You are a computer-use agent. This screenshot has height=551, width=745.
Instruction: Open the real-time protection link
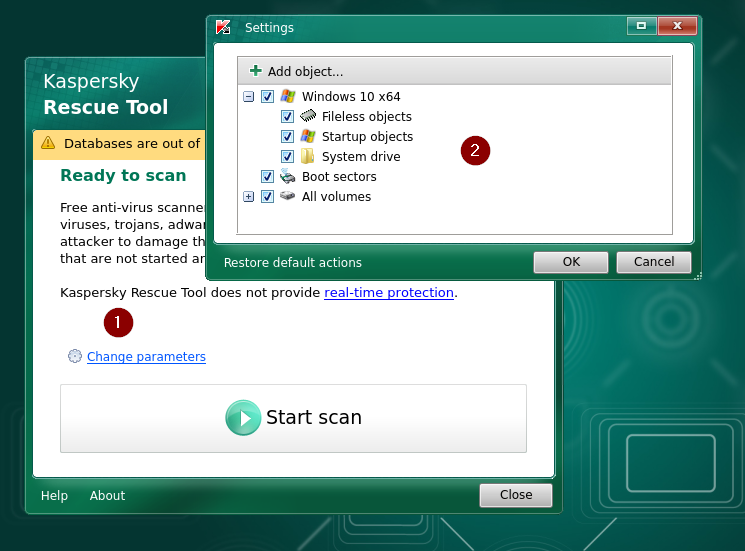[389, 293]
